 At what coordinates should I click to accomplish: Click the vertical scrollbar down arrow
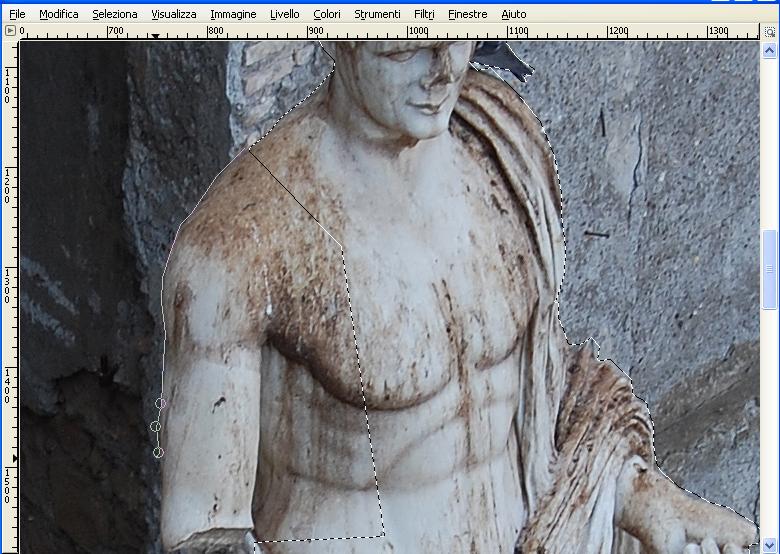pyautogui.click(x=770, y=545)
